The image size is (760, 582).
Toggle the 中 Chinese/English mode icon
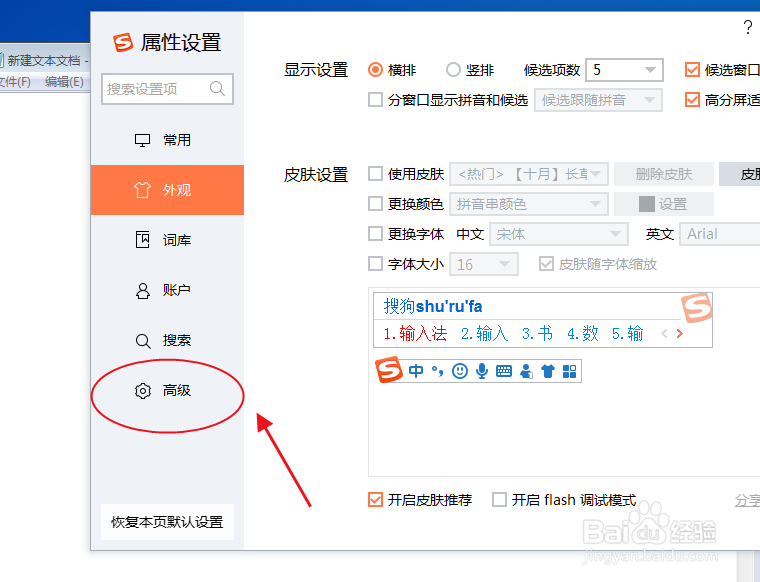click(x=416, y=371)
